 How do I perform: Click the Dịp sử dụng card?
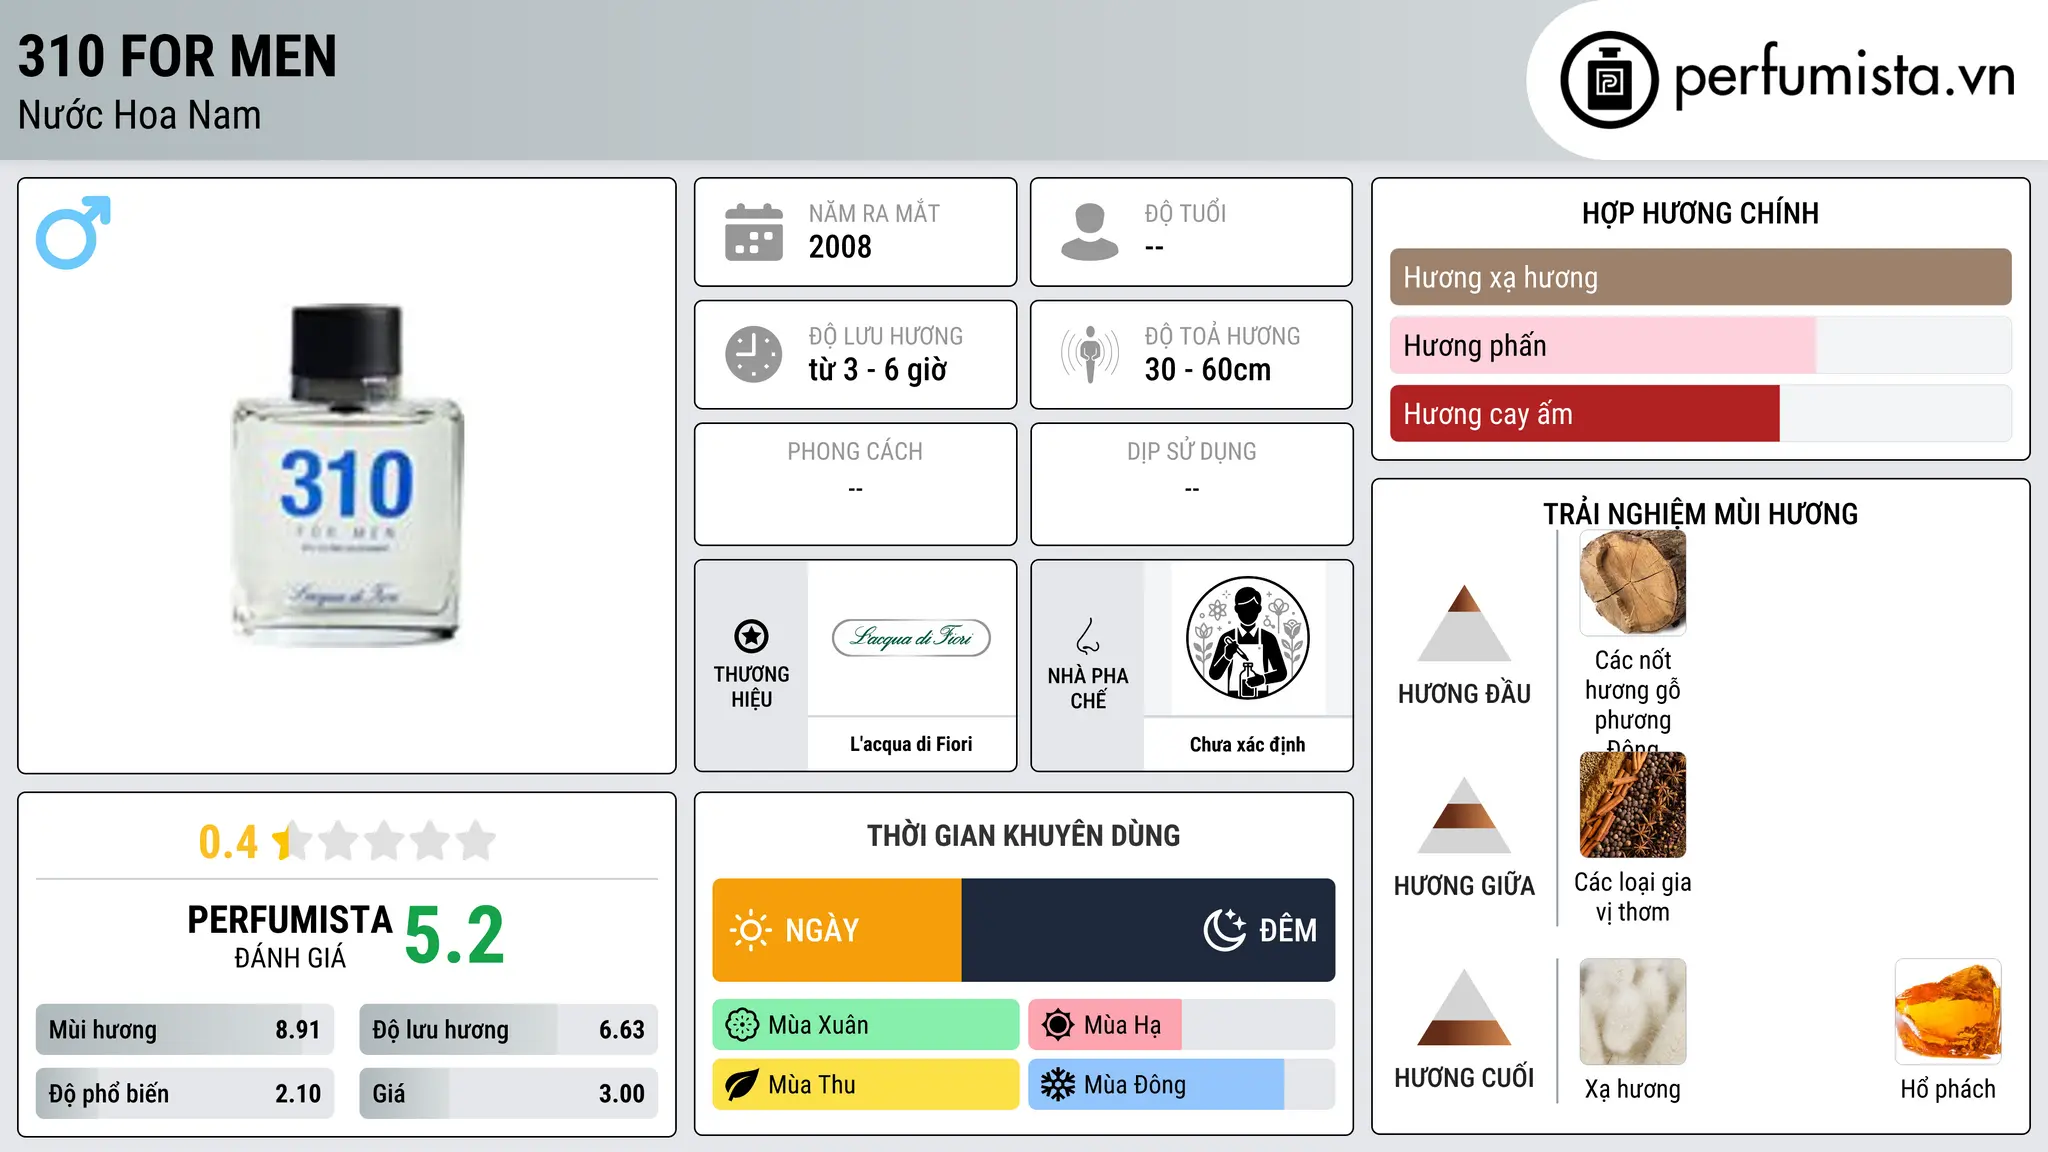(1191, 484)
